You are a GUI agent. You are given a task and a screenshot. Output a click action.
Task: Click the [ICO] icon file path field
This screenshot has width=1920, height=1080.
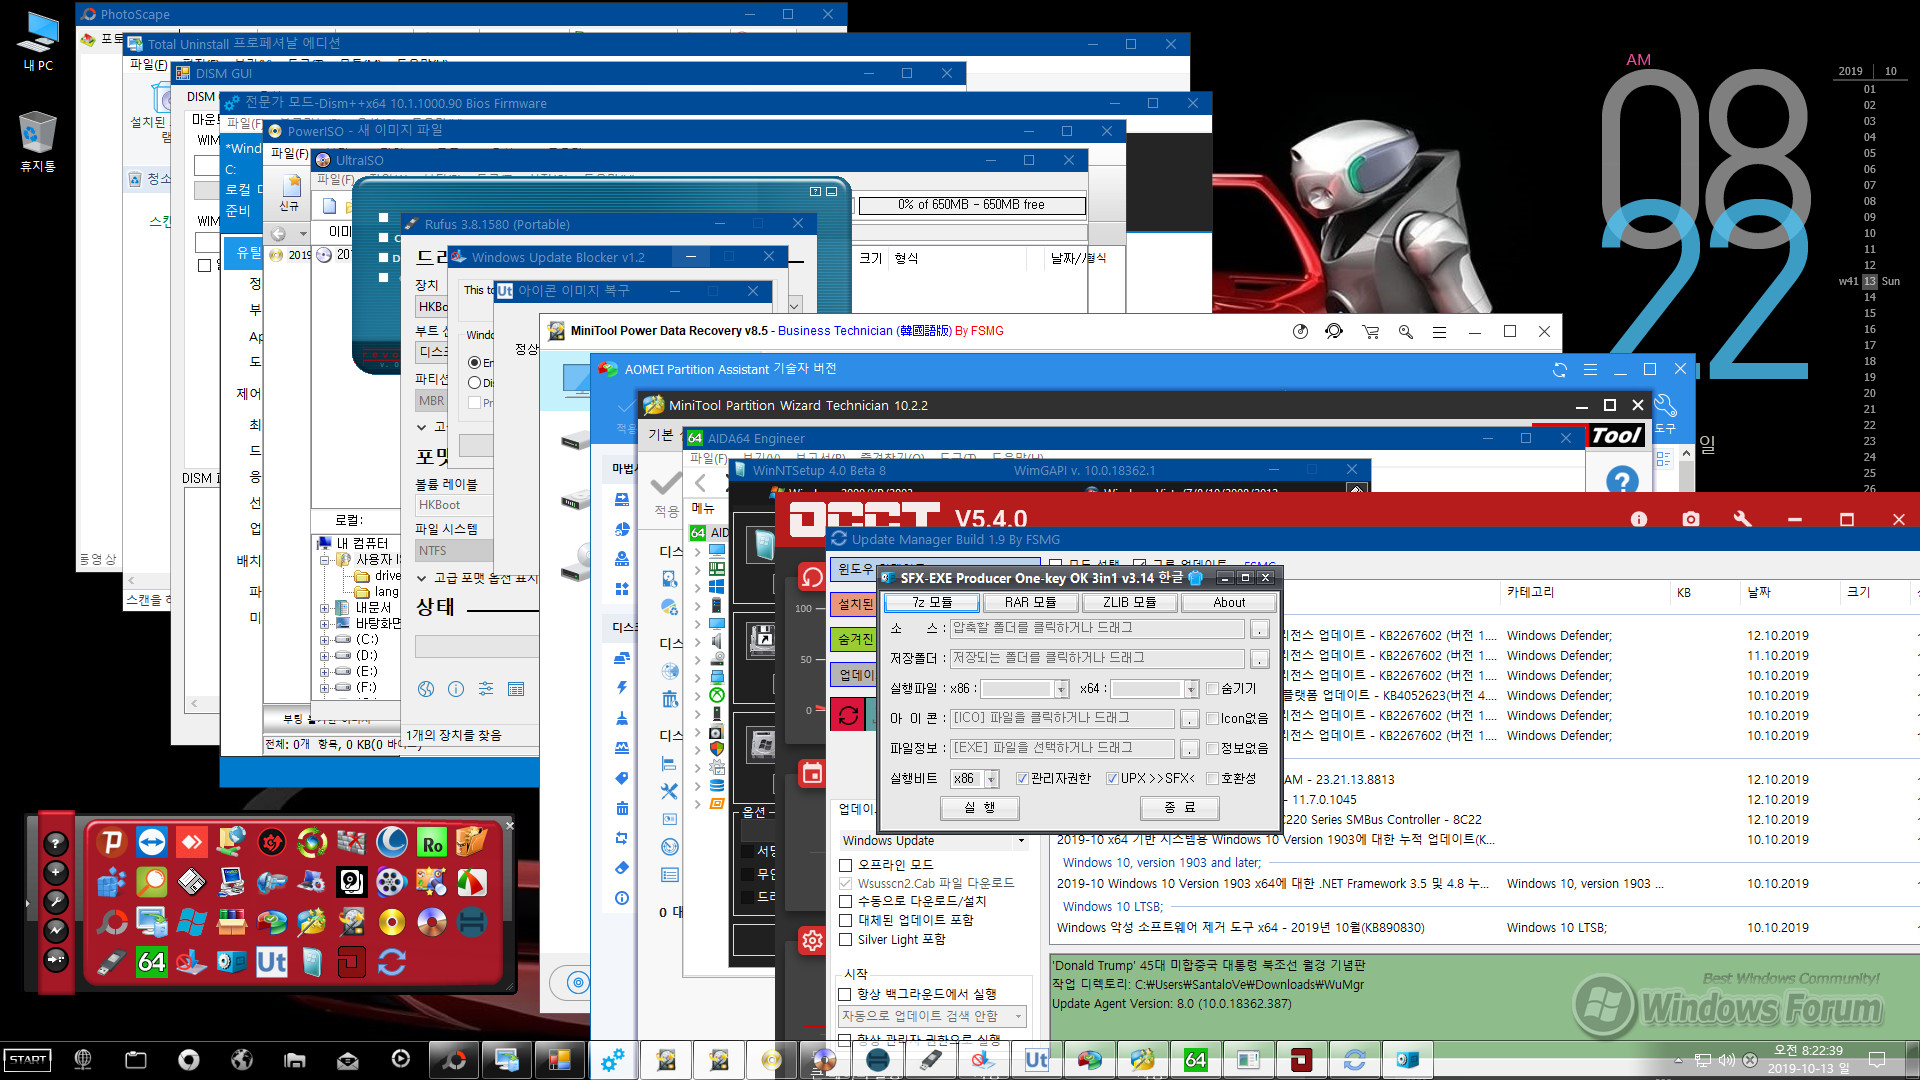click(x=1061, y=719)
